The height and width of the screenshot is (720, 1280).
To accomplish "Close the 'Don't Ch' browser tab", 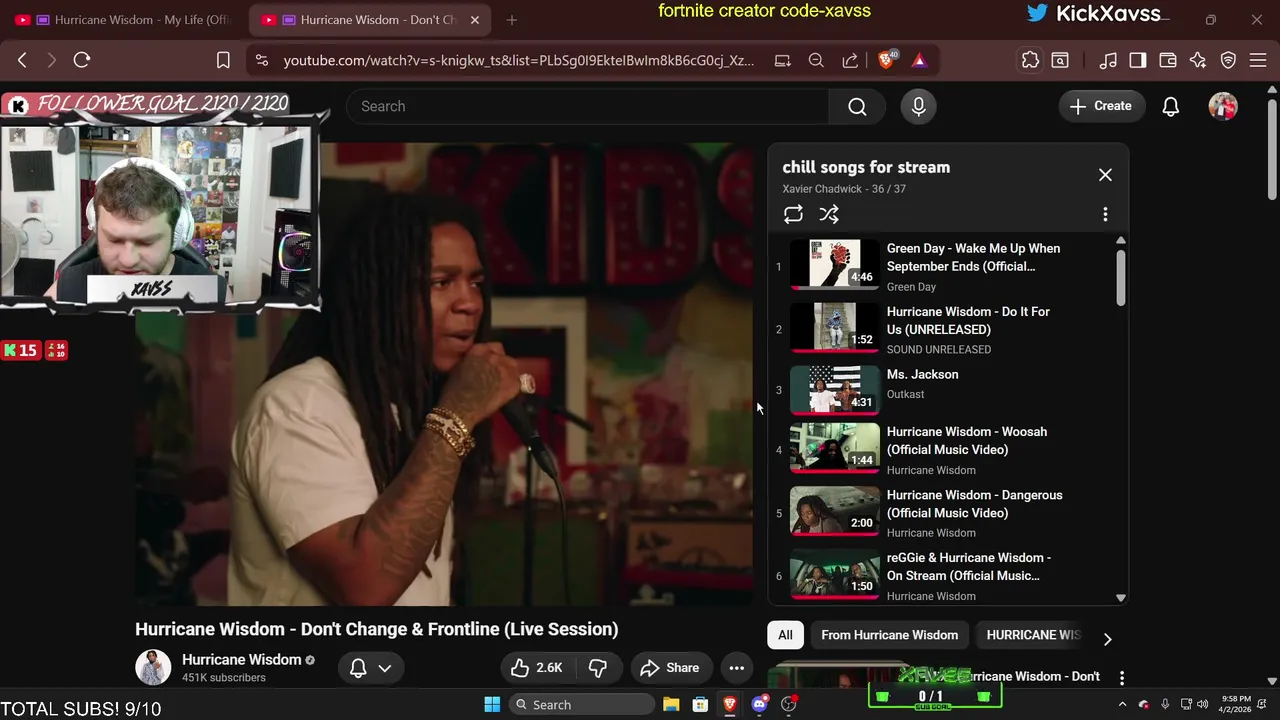I will pyautogui.click(x=475, y=20).
